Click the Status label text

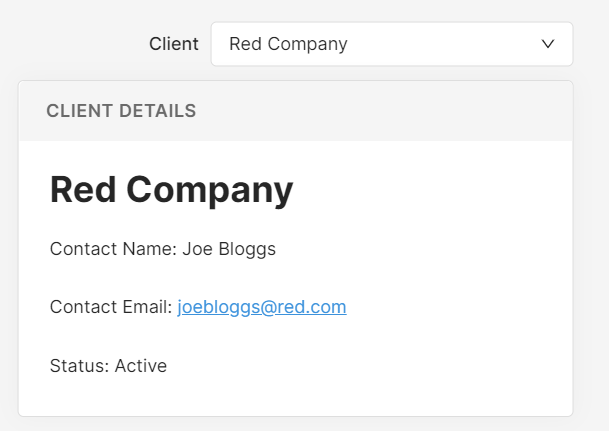tap(80, 366)
